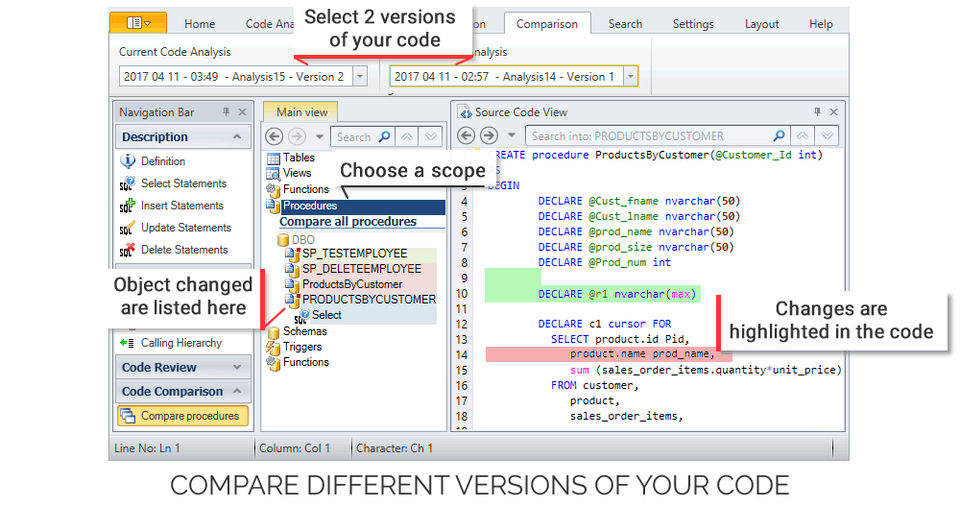The image size is (960, 509).
Task: Click the Compare procedures button
Action: click(x=182, y=416)
